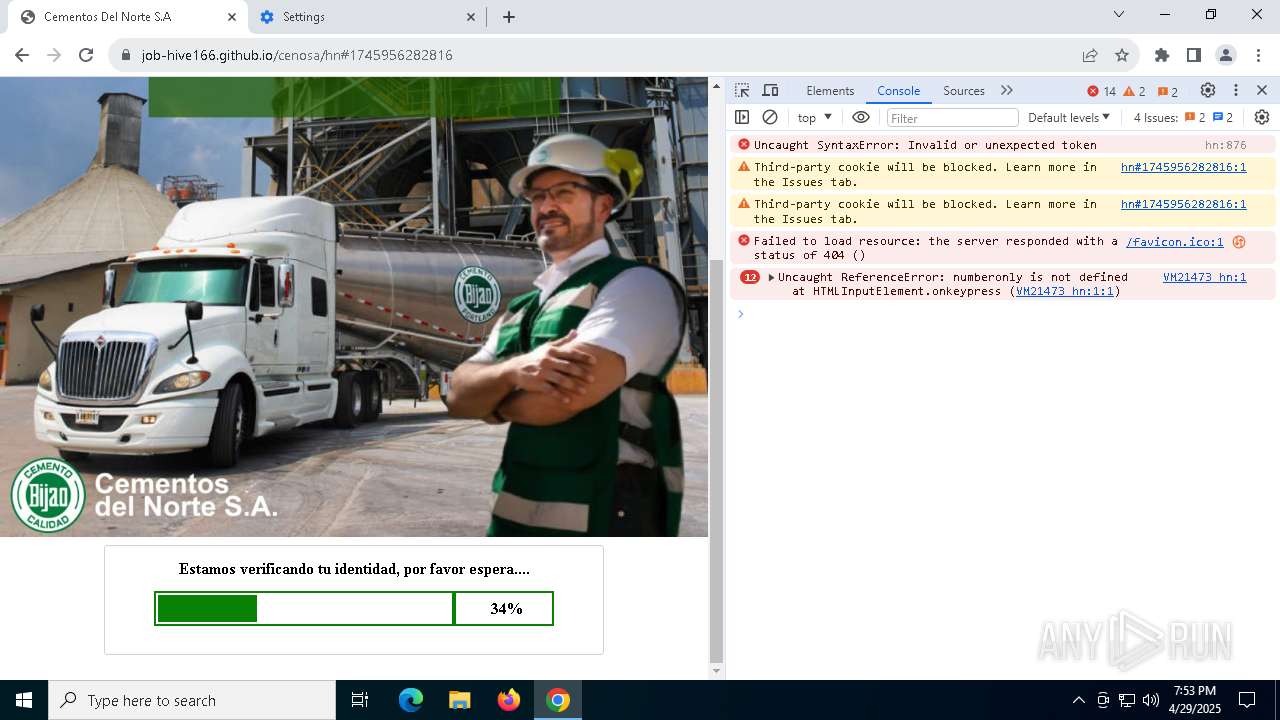Open VM21473 hn:1:1 stack trace link
This screenshot has width=1280, height=720.
(x=1064, y=292)
